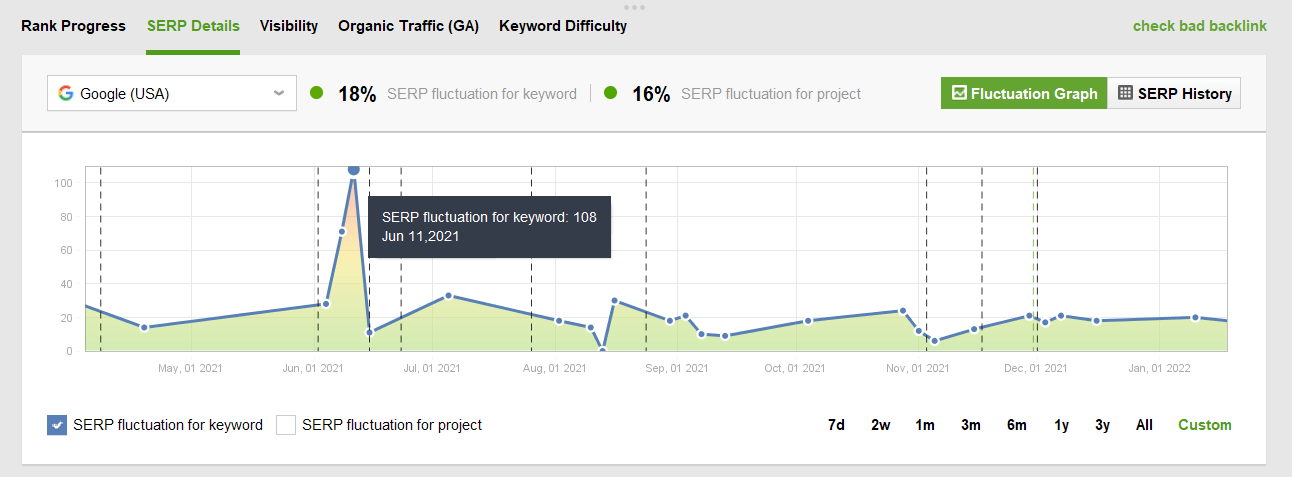The width and height of the screenshot is (1292, 477).
Task: Set the time range to 2w
Action: coord(880,425)
